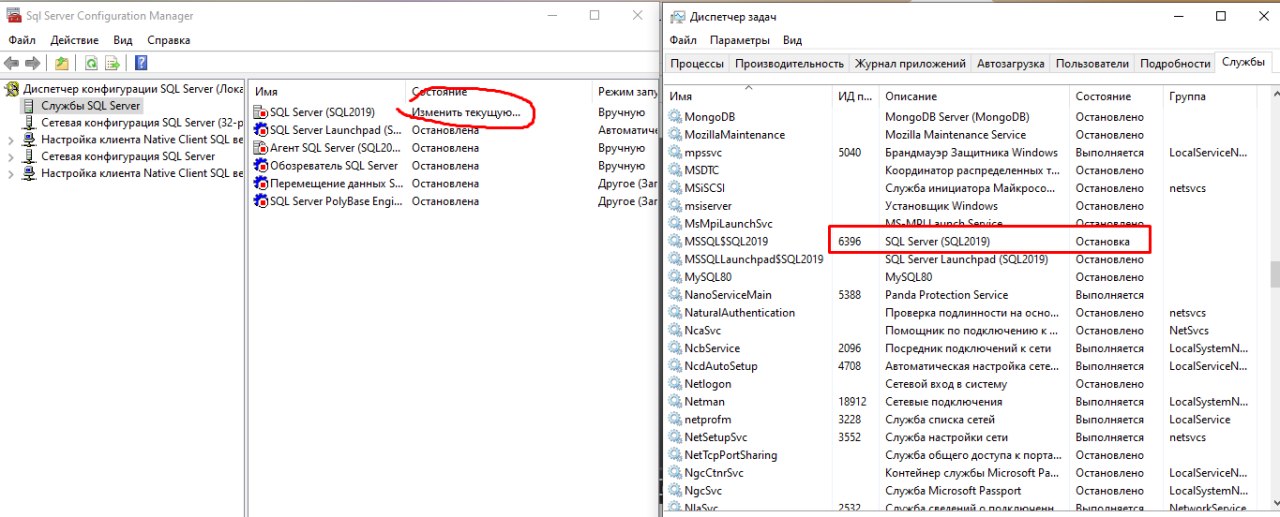
Task: Click the Task Manager vertical scrollbar thumb
Action: click(x=1274, y=274)
